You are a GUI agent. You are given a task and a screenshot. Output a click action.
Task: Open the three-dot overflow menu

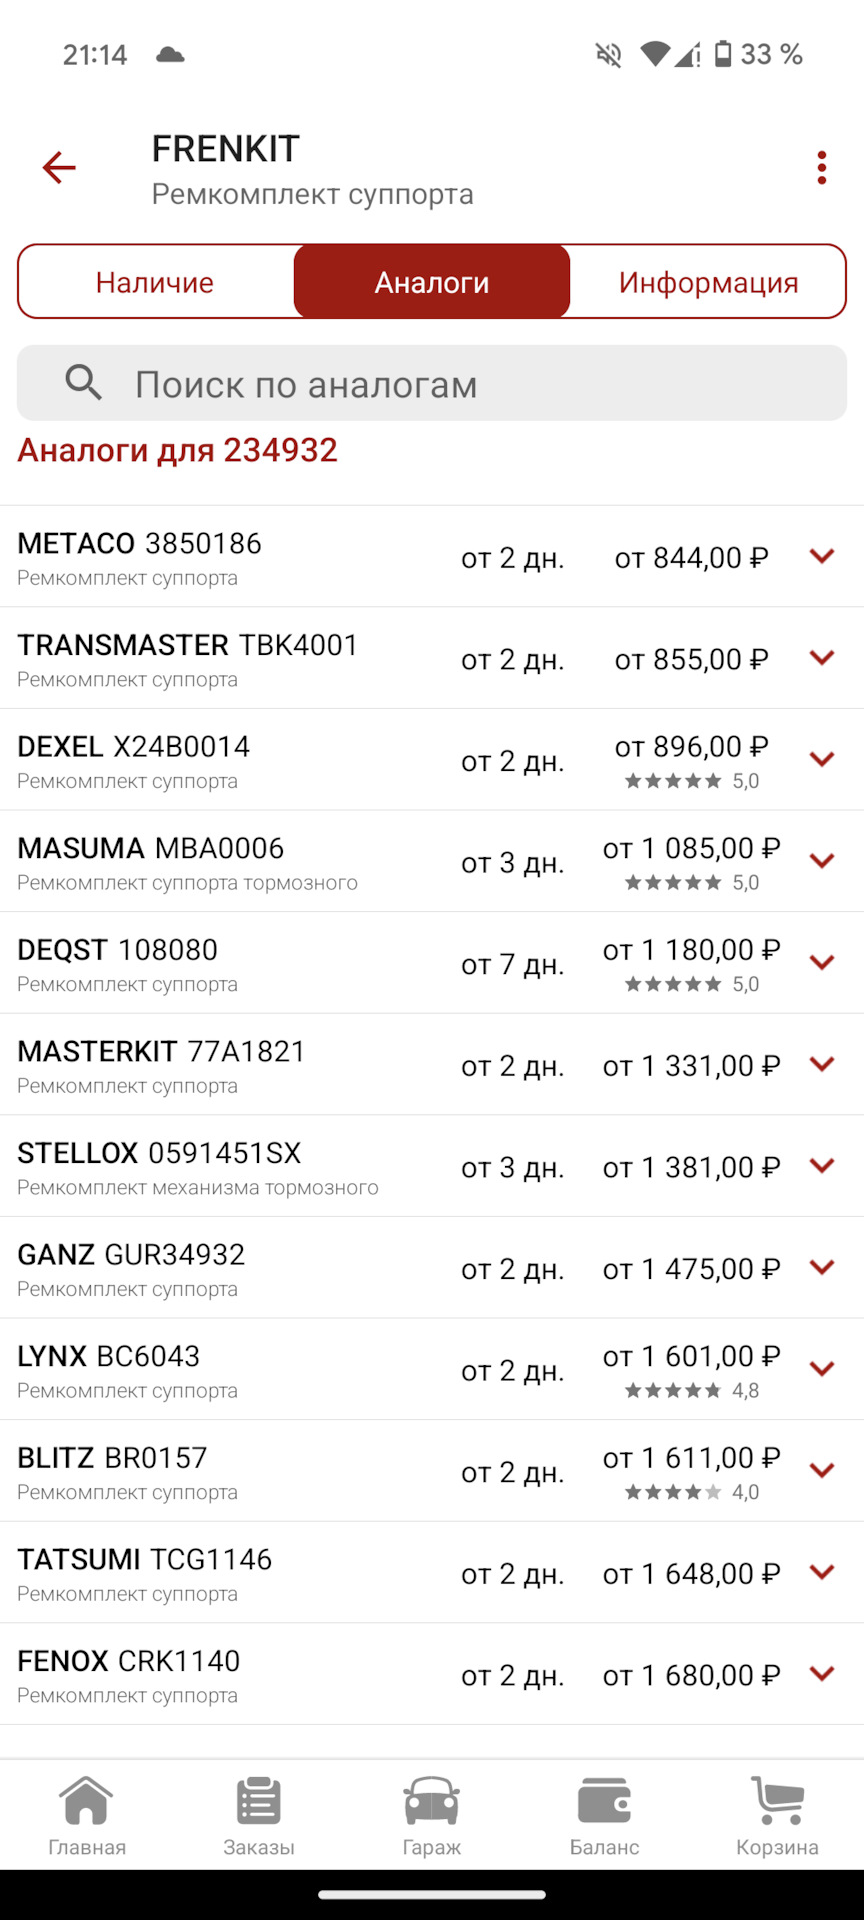pyautogui.click(x=821, y=167)
